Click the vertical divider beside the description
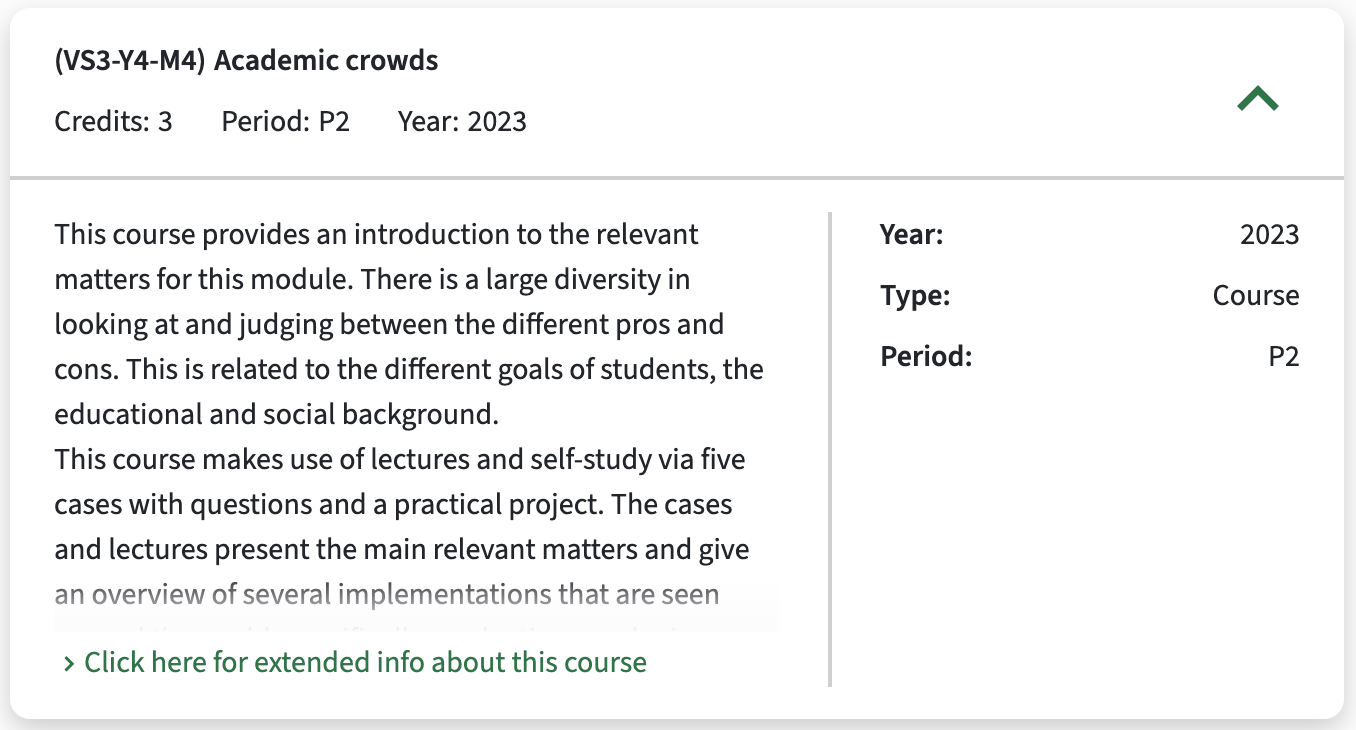 click(830, 449)
